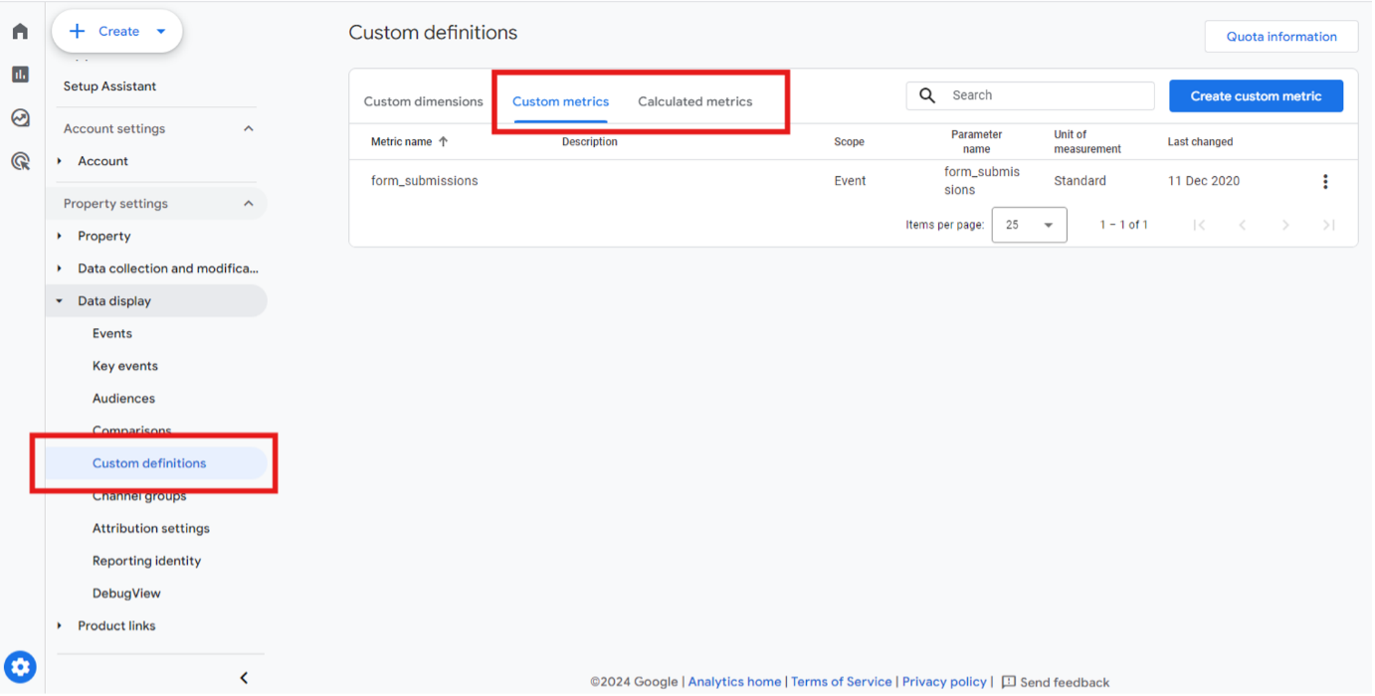This screenshot has width=1375, height=696.
Task: Open Setup Assistant
Action: 110,86
